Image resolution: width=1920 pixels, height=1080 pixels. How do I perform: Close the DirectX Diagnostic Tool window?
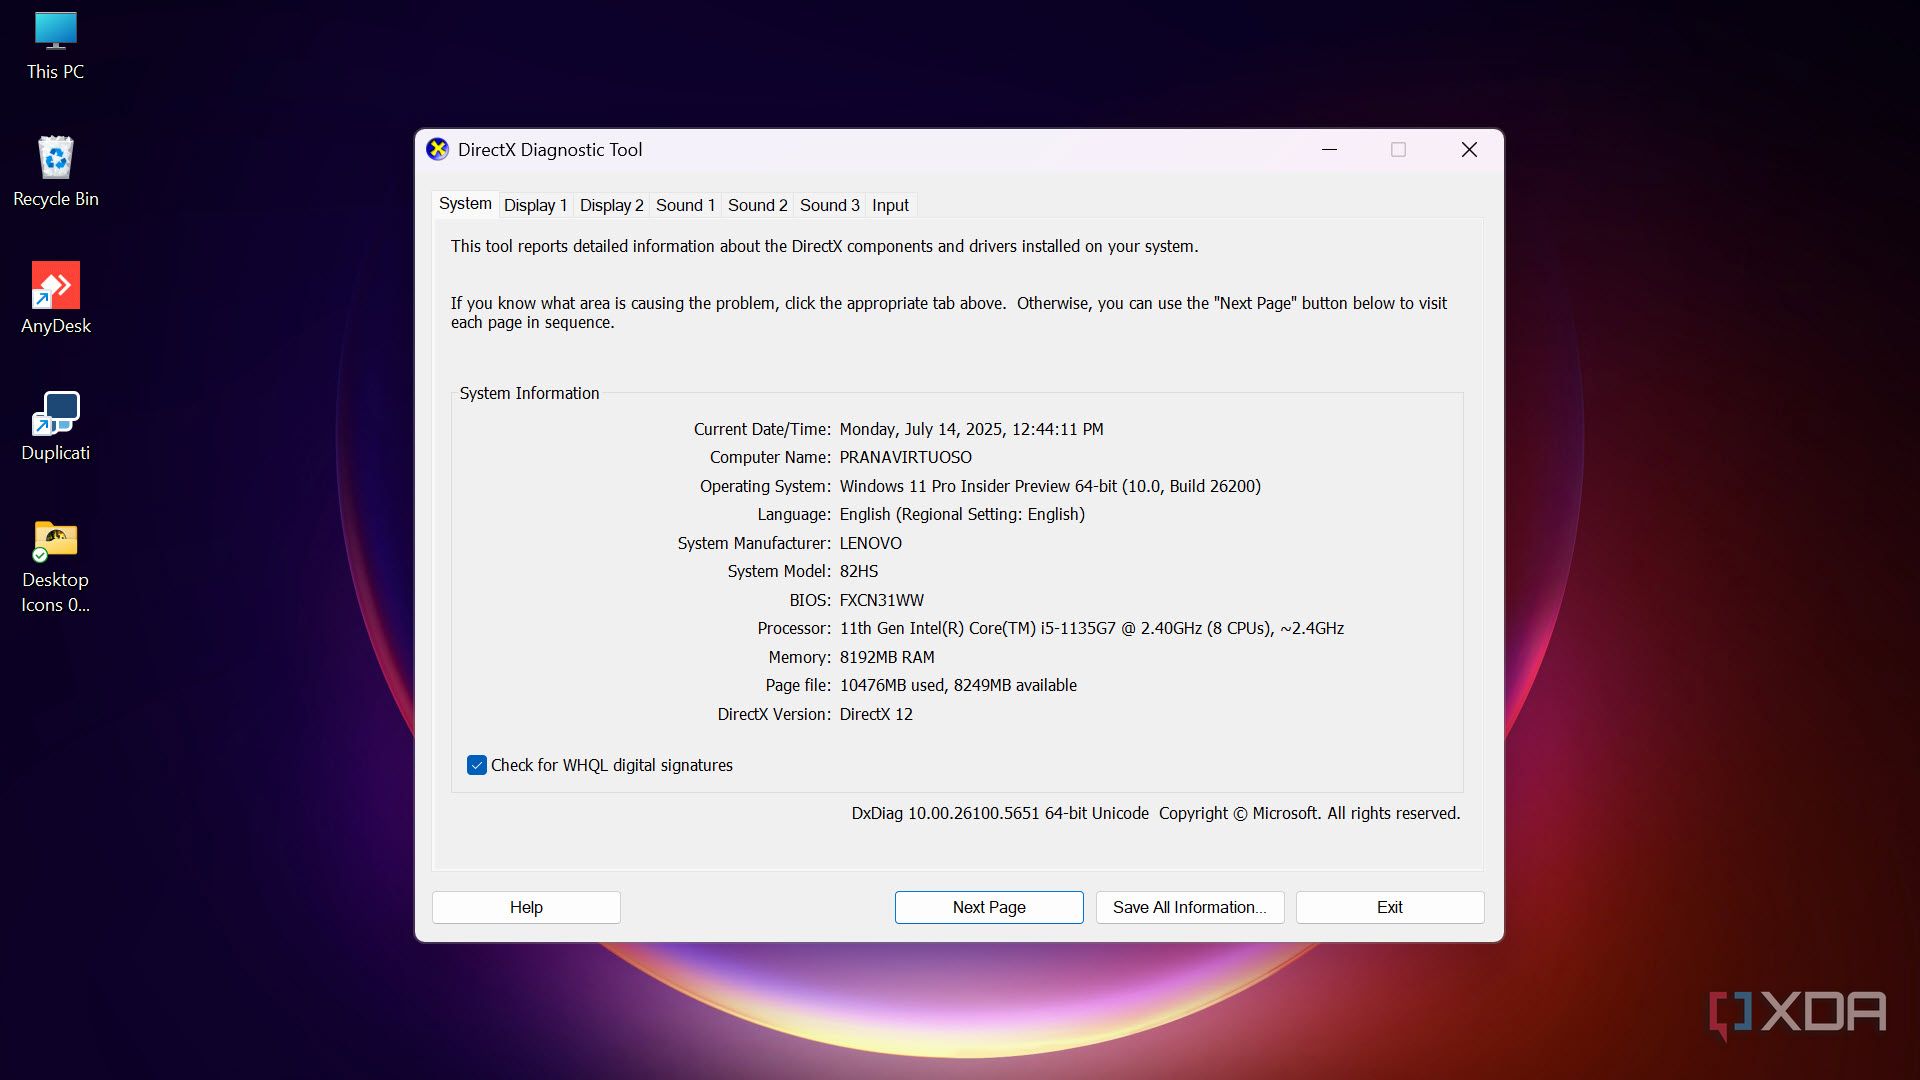(x=1469, y=150)
